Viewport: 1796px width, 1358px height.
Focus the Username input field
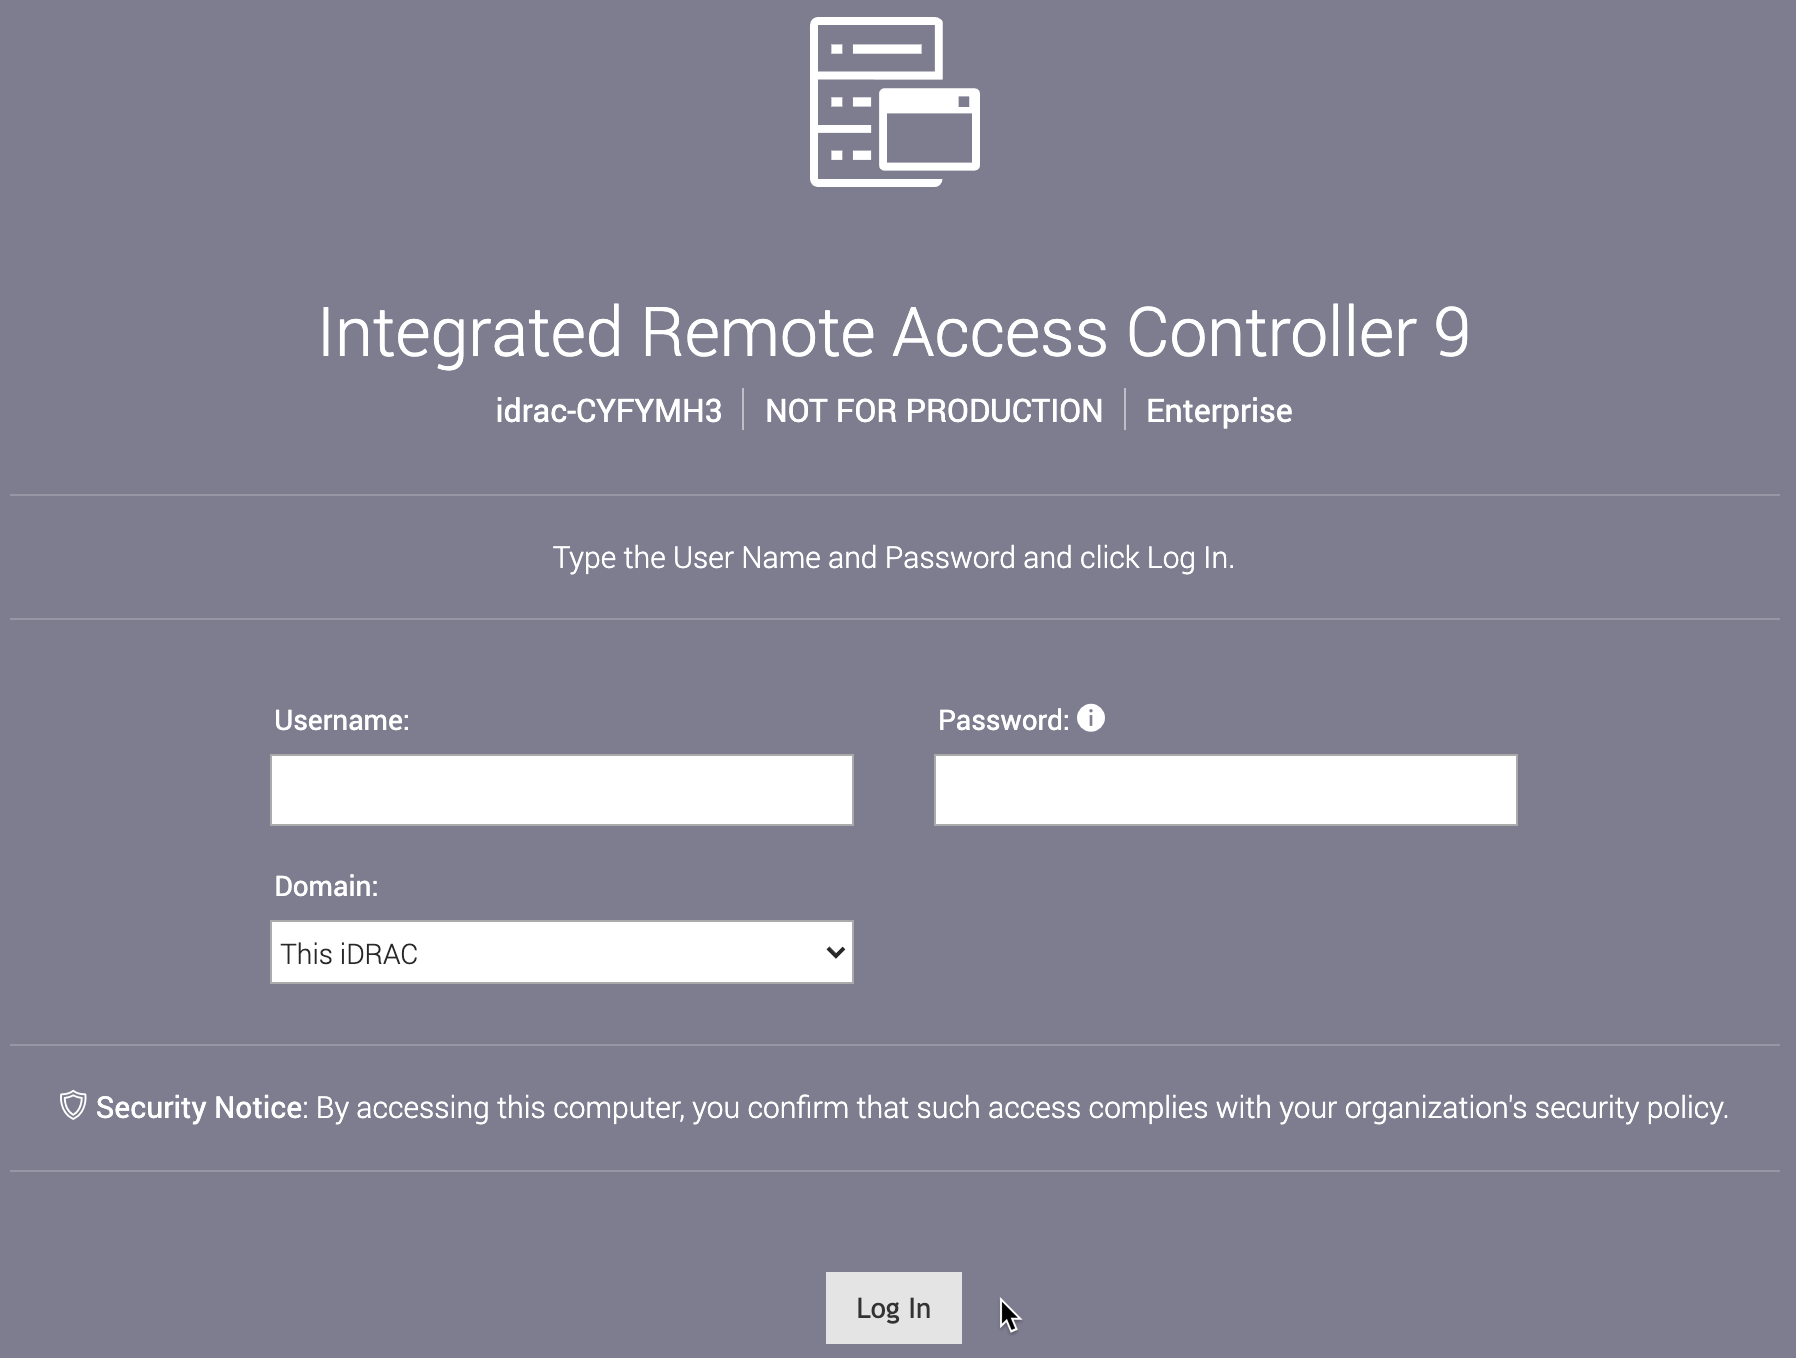(x=561, y=790)
